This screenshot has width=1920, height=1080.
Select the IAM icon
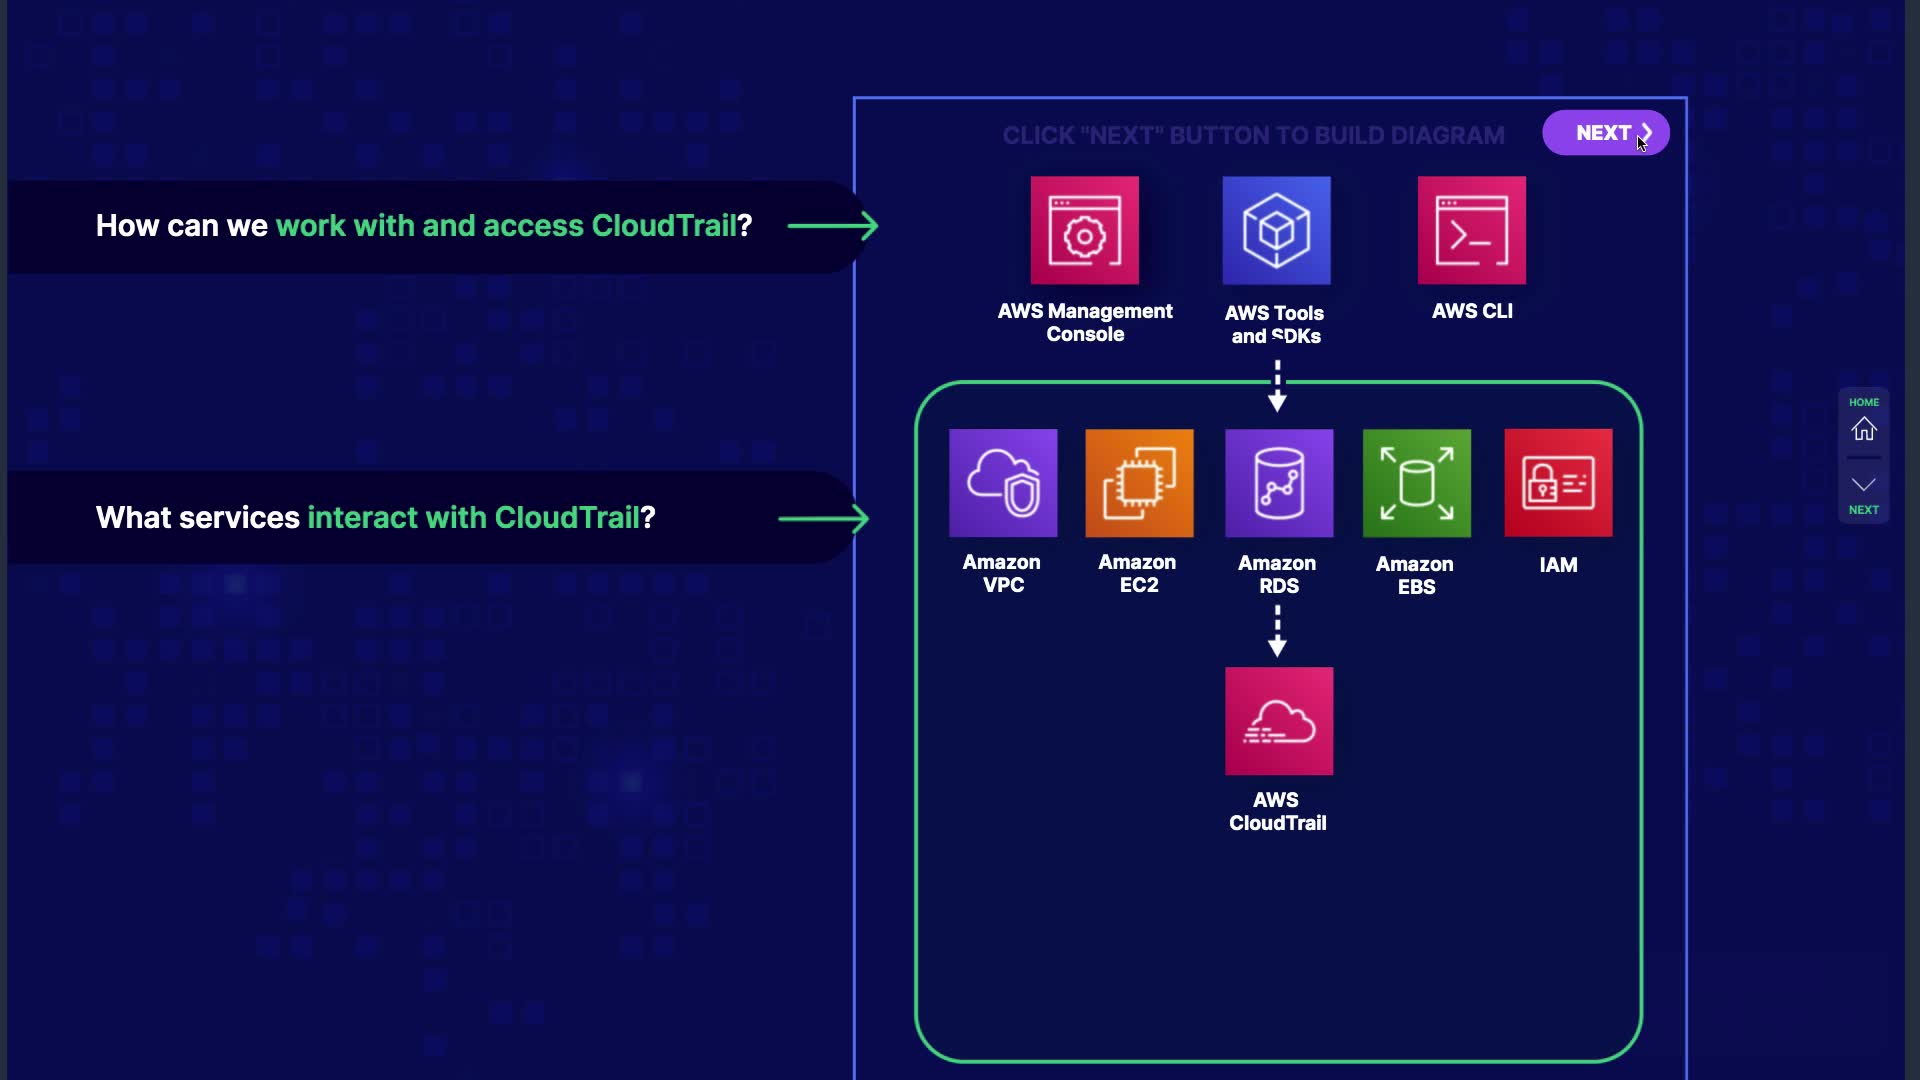[x=1558, y=483]
